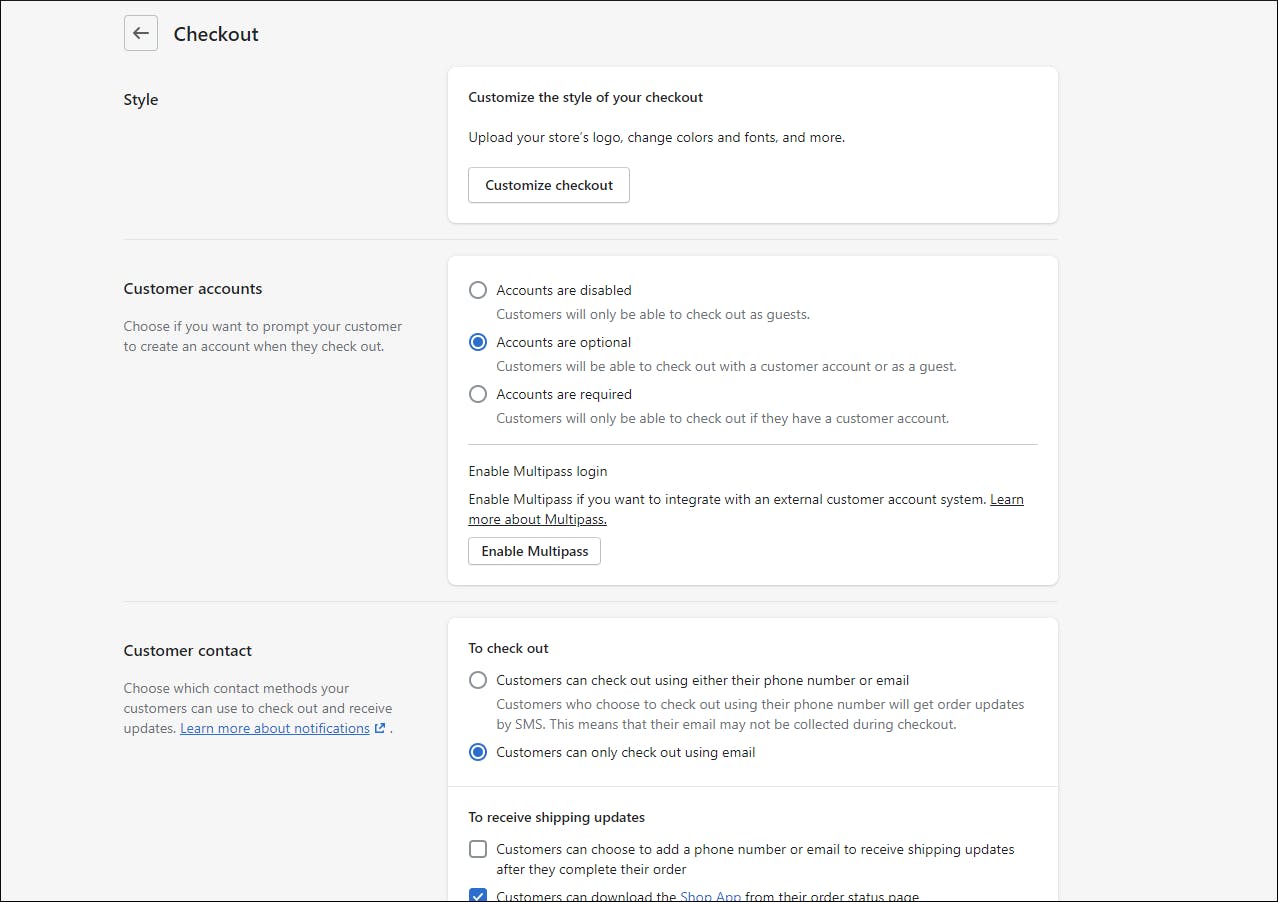The height and width of the screenshot is (902, 1278).
Task: Click 'Customize the style of your checkout' heading
Action: [586, 98]
